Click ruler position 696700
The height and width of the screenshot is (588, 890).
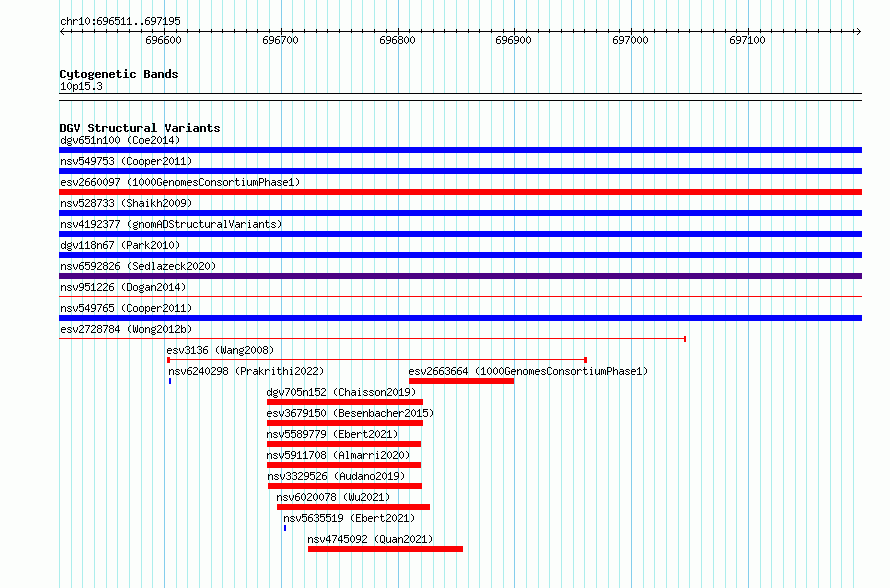(280, 40)
